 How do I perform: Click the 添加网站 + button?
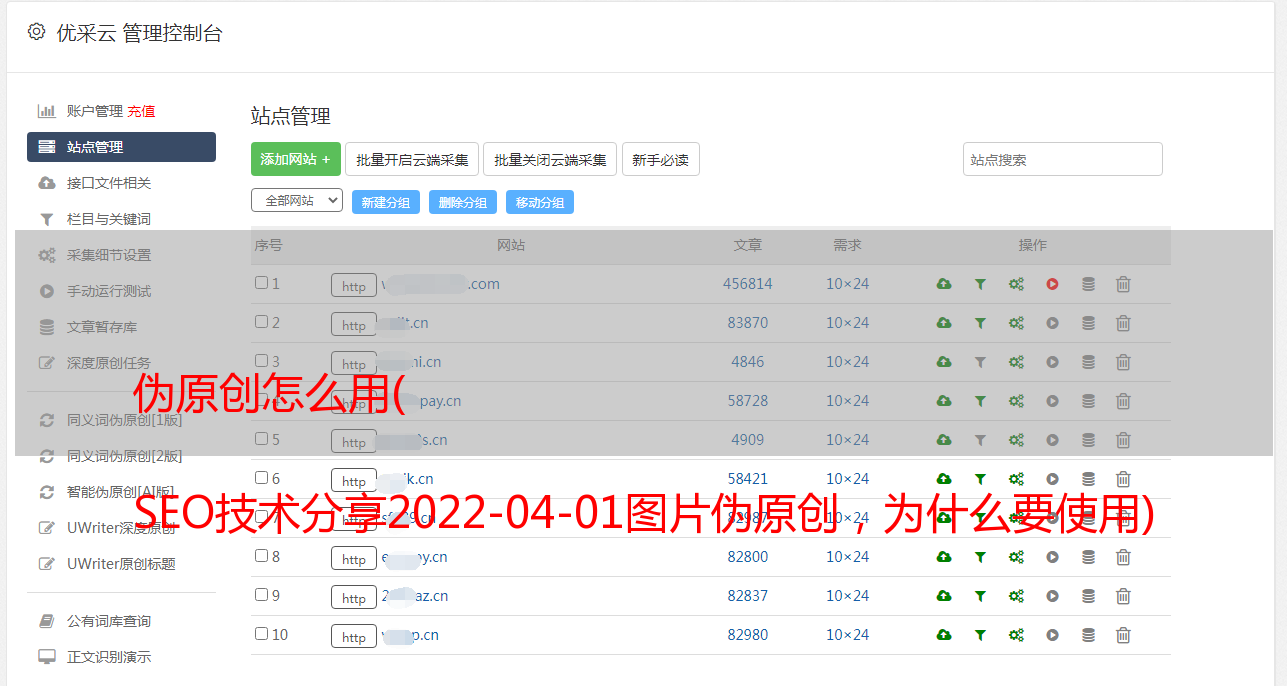click(x=296, y=159)
